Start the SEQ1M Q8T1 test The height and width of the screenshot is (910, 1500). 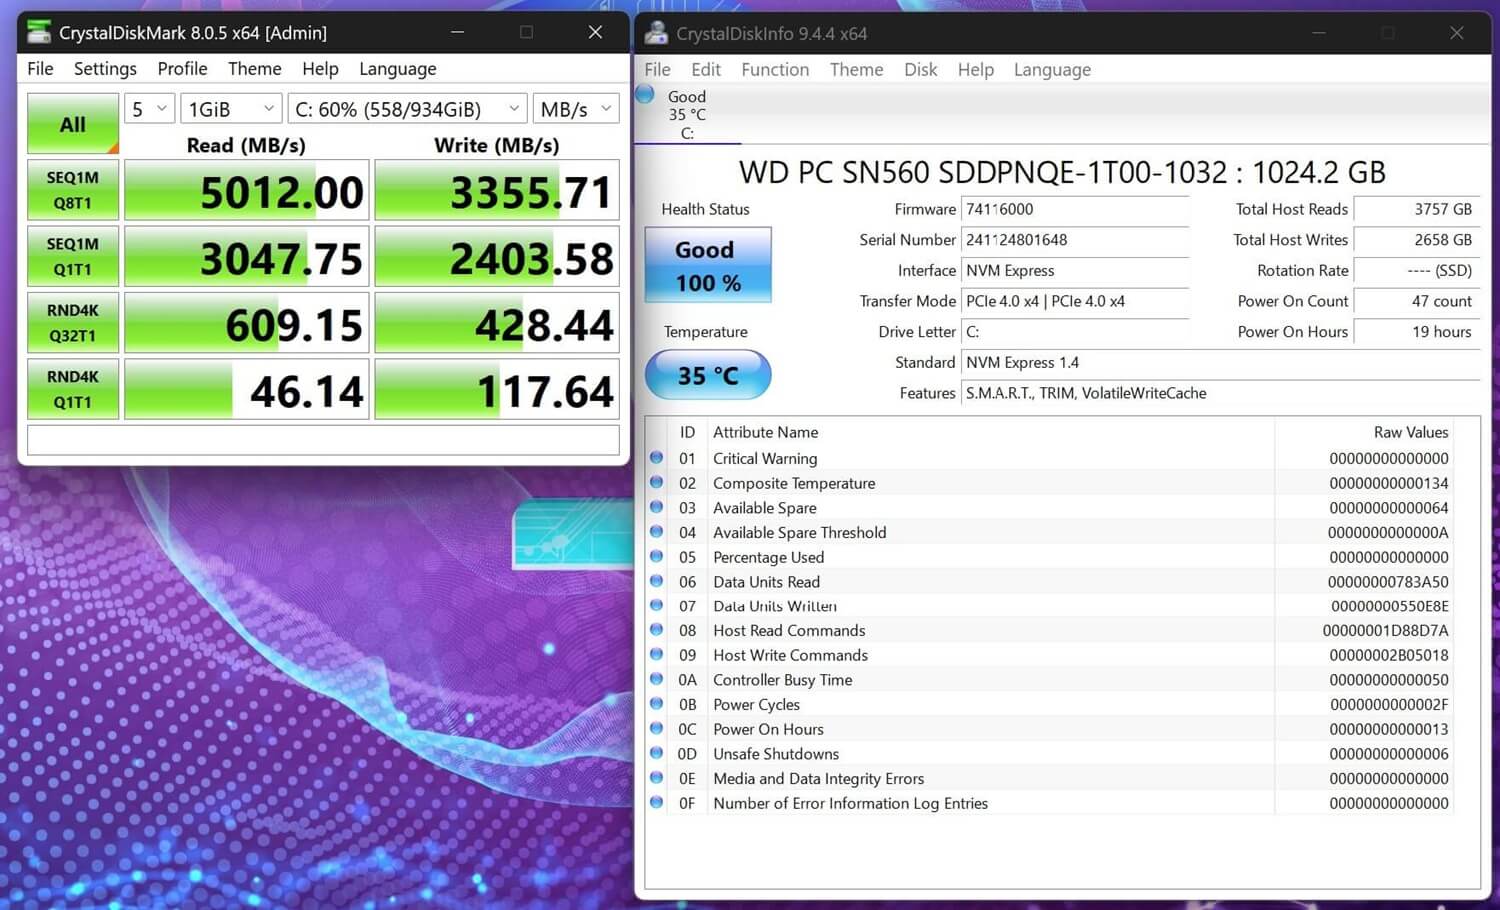click(73, 190)
